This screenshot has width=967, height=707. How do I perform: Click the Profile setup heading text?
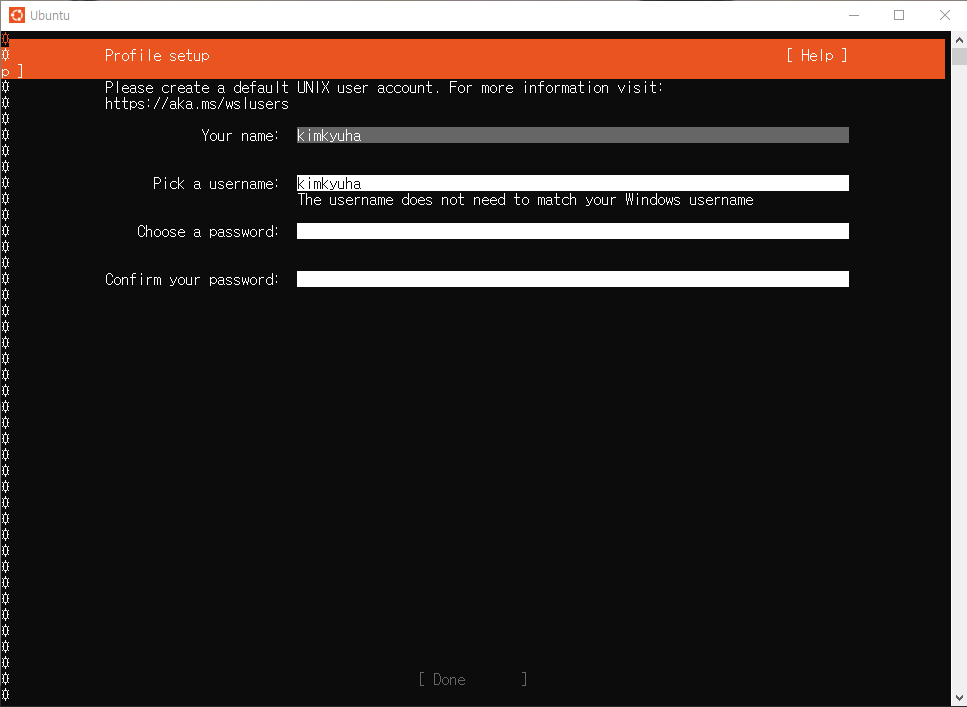[157, 56]
